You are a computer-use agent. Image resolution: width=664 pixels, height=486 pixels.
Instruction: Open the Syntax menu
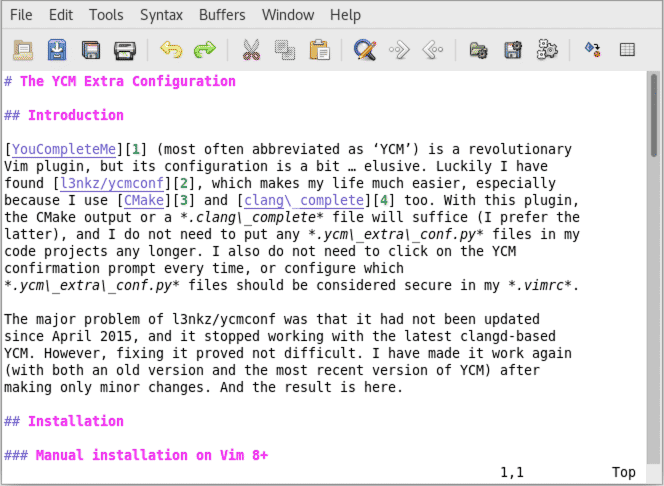(161, 15)
